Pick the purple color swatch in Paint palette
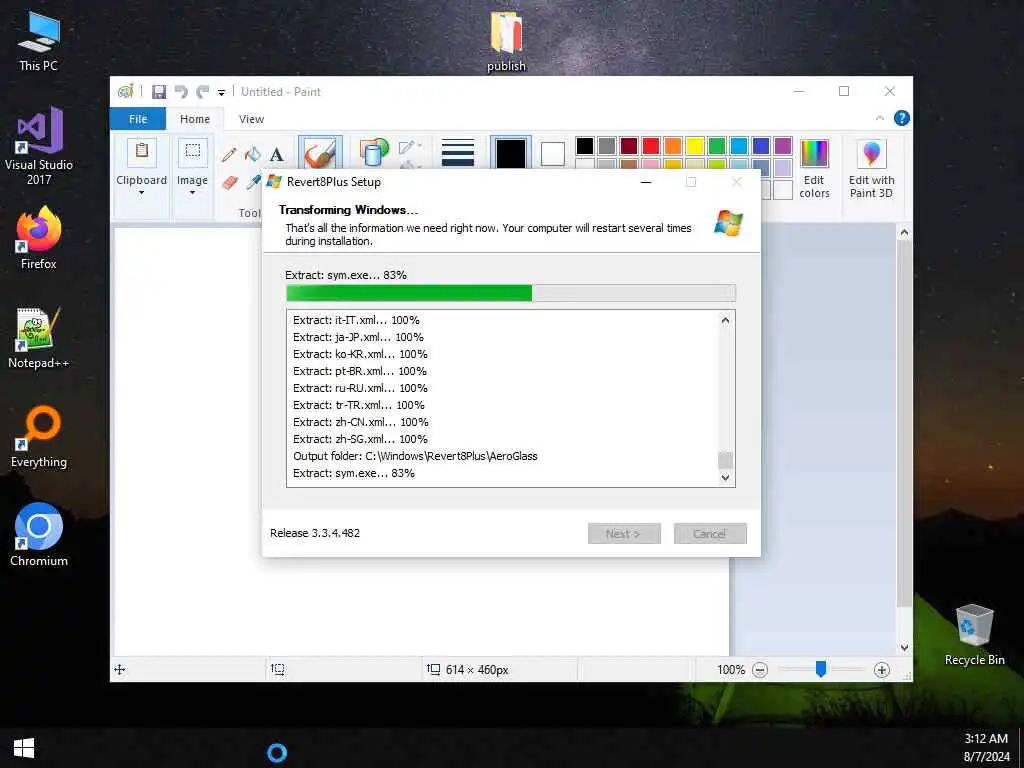The height and width of the screenshot is (768, 1024). pos(782,146)
